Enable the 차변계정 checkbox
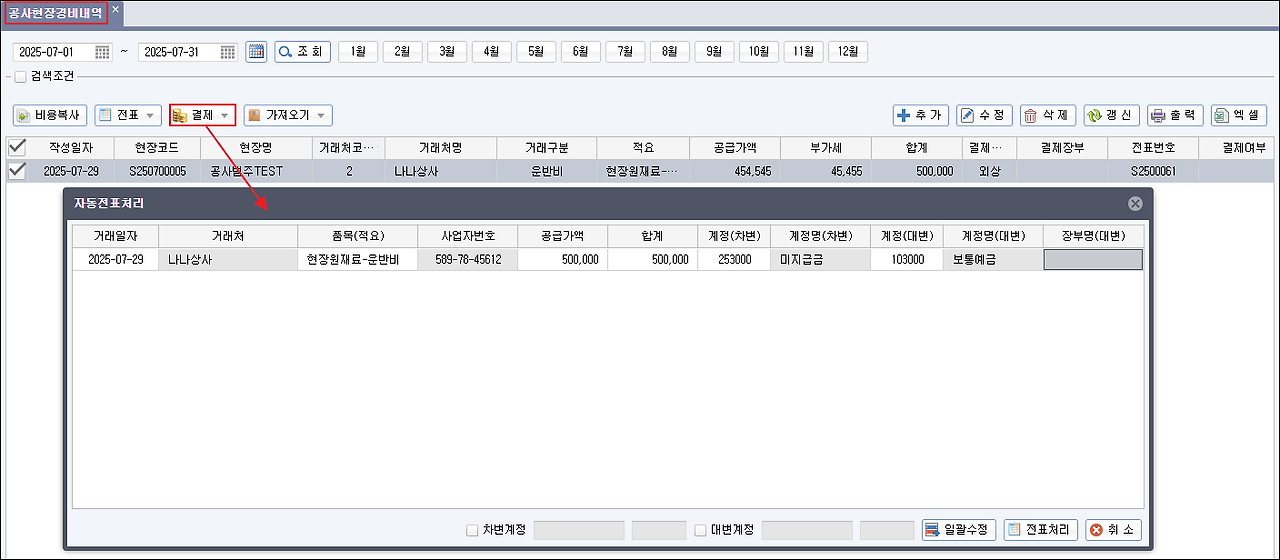Screen dimensions: 1280x560 pos(473,530)
